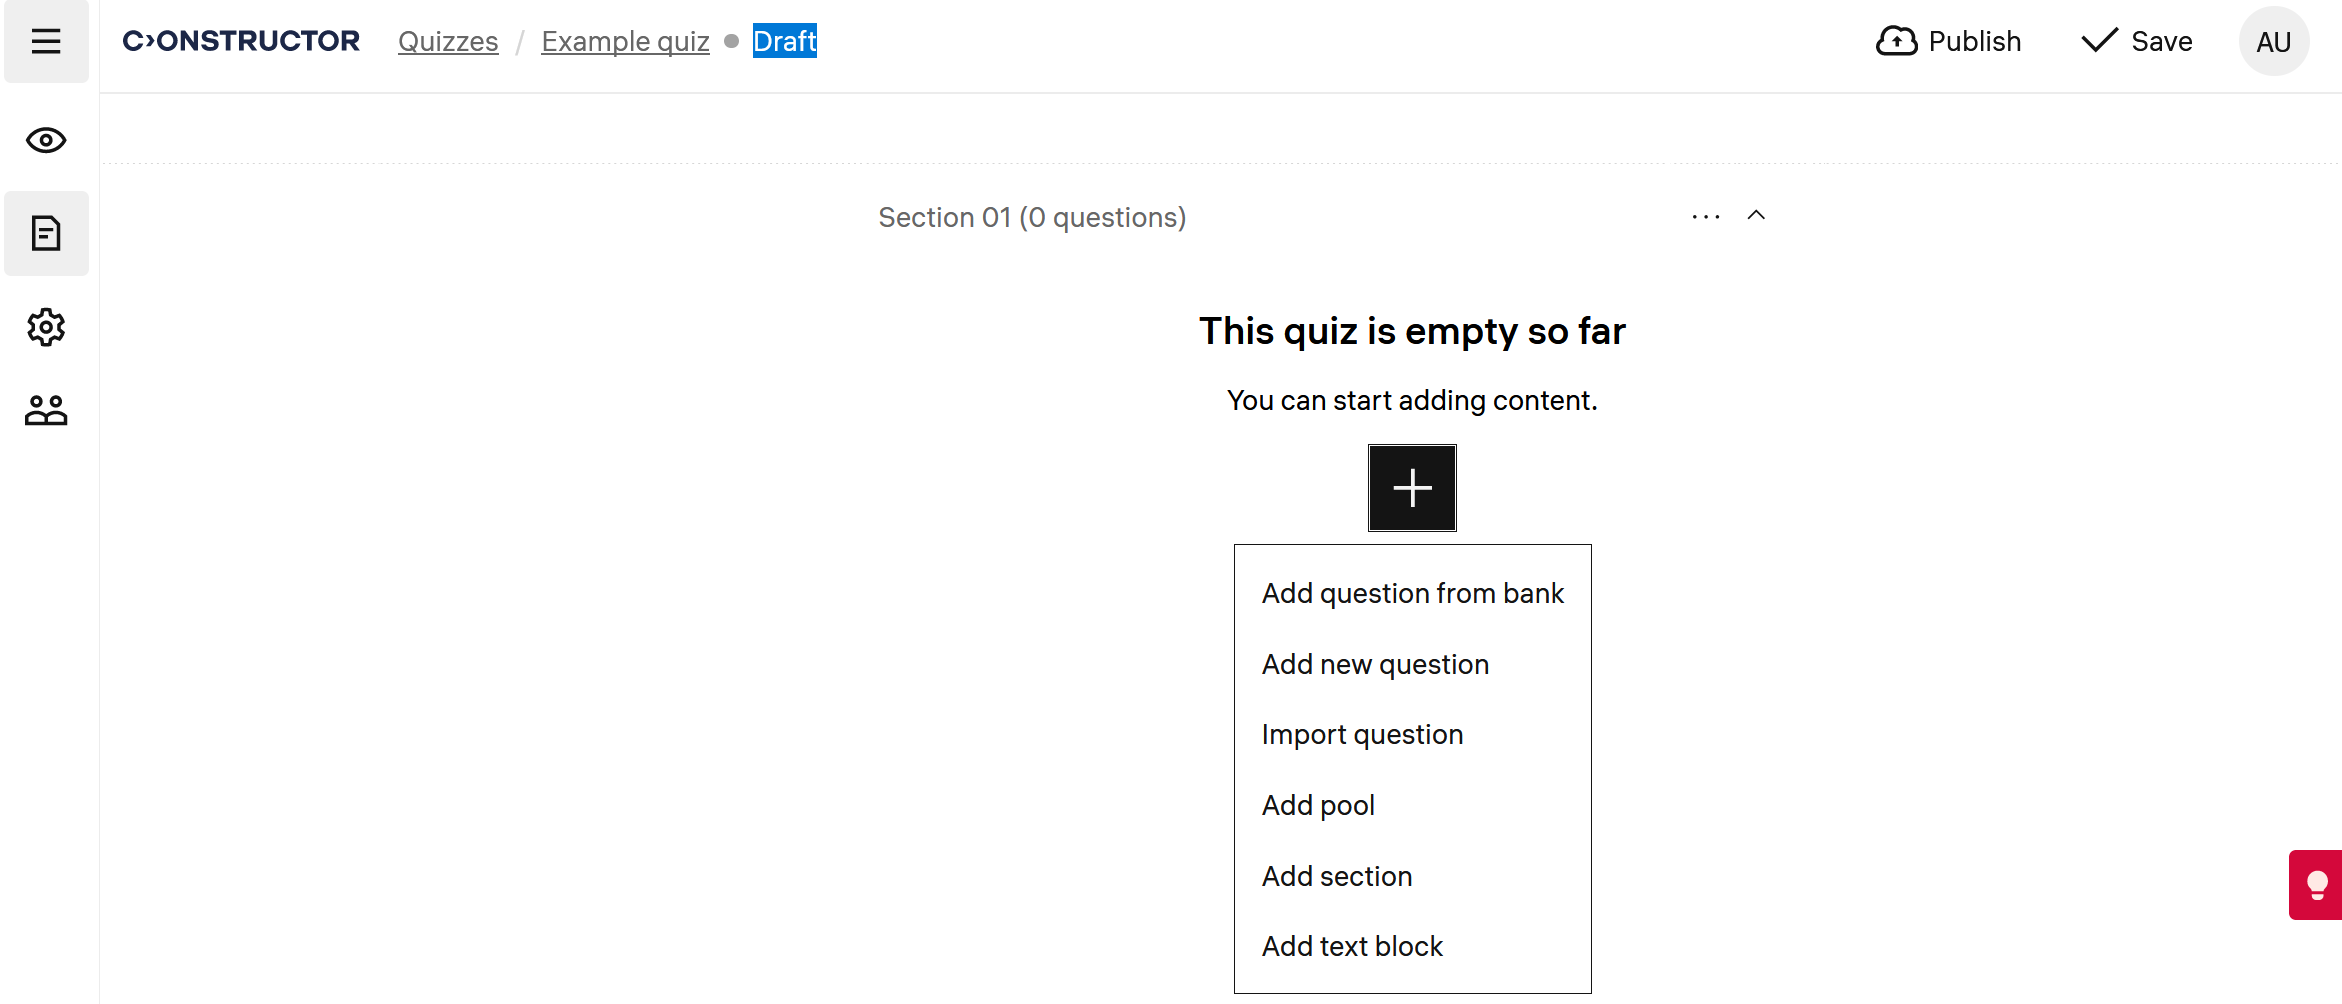Image resolution: width=2342 pixels, height=1004 pixels.
Task: Open the hamburger navigation menu
Action: pyautogui.click(x=46, y=41)
